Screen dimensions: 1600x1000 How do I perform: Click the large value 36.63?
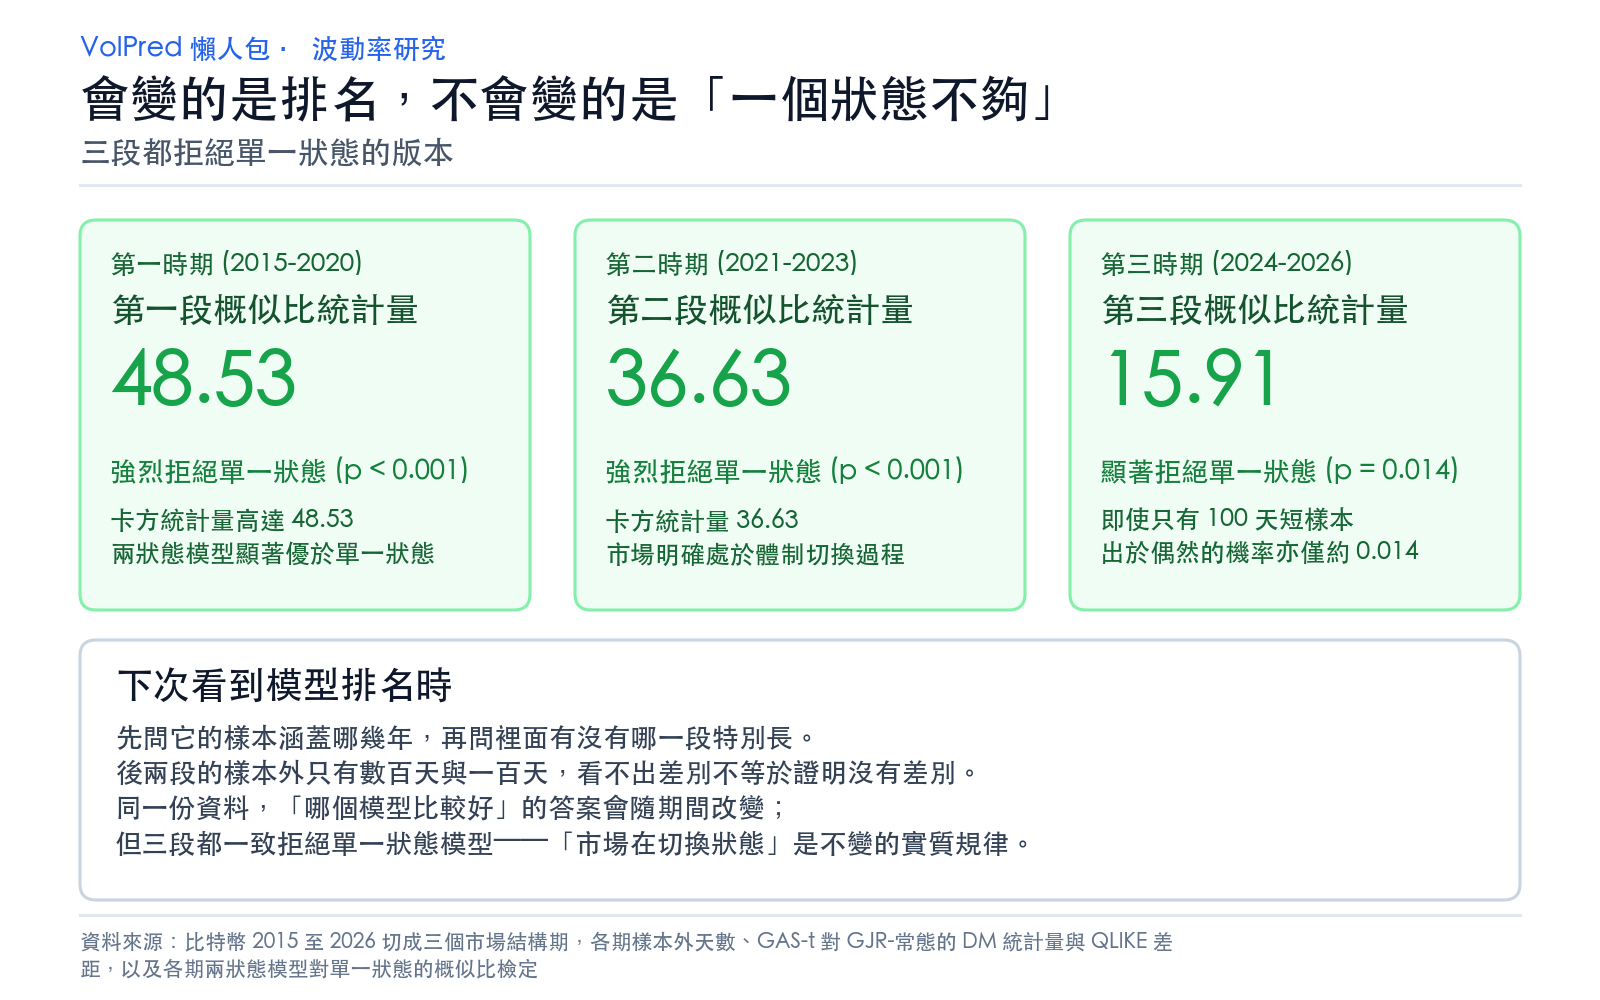coord(699,378)
